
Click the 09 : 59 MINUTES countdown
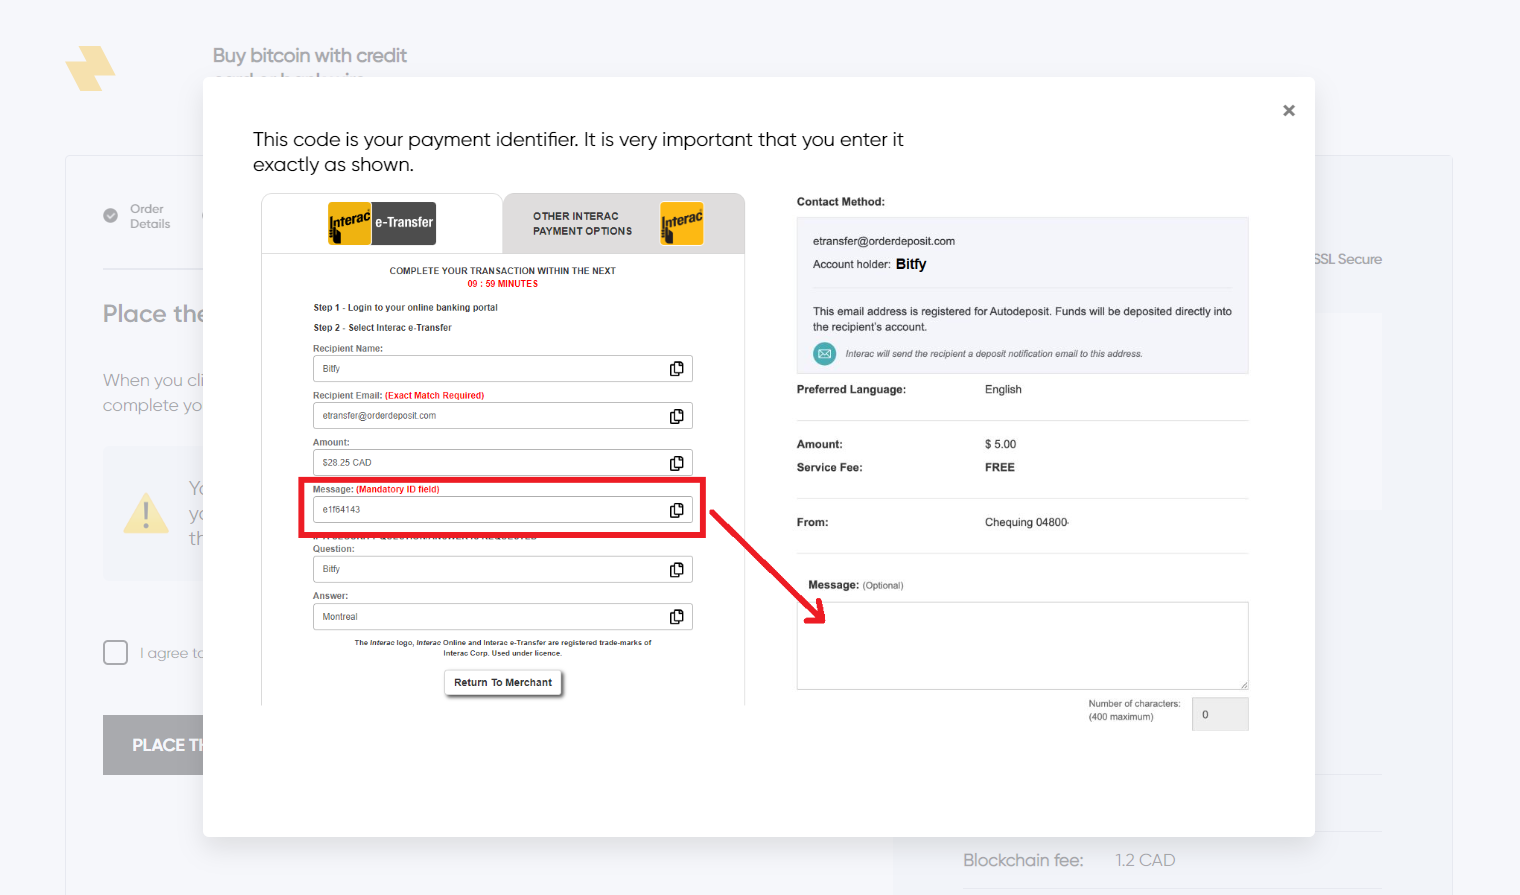coord(503,284)
